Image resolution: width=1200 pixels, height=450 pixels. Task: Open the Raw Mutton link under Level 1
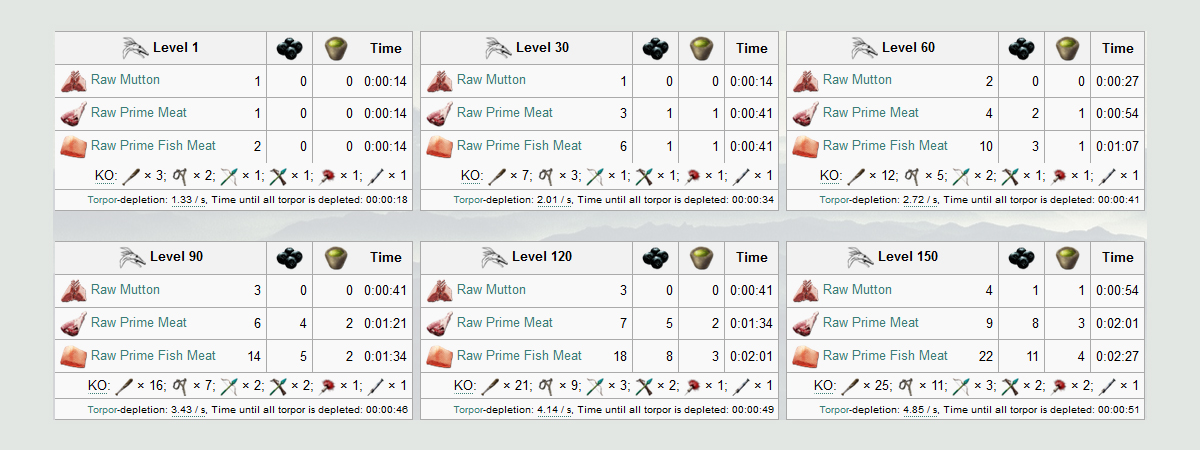click(125, 79)
